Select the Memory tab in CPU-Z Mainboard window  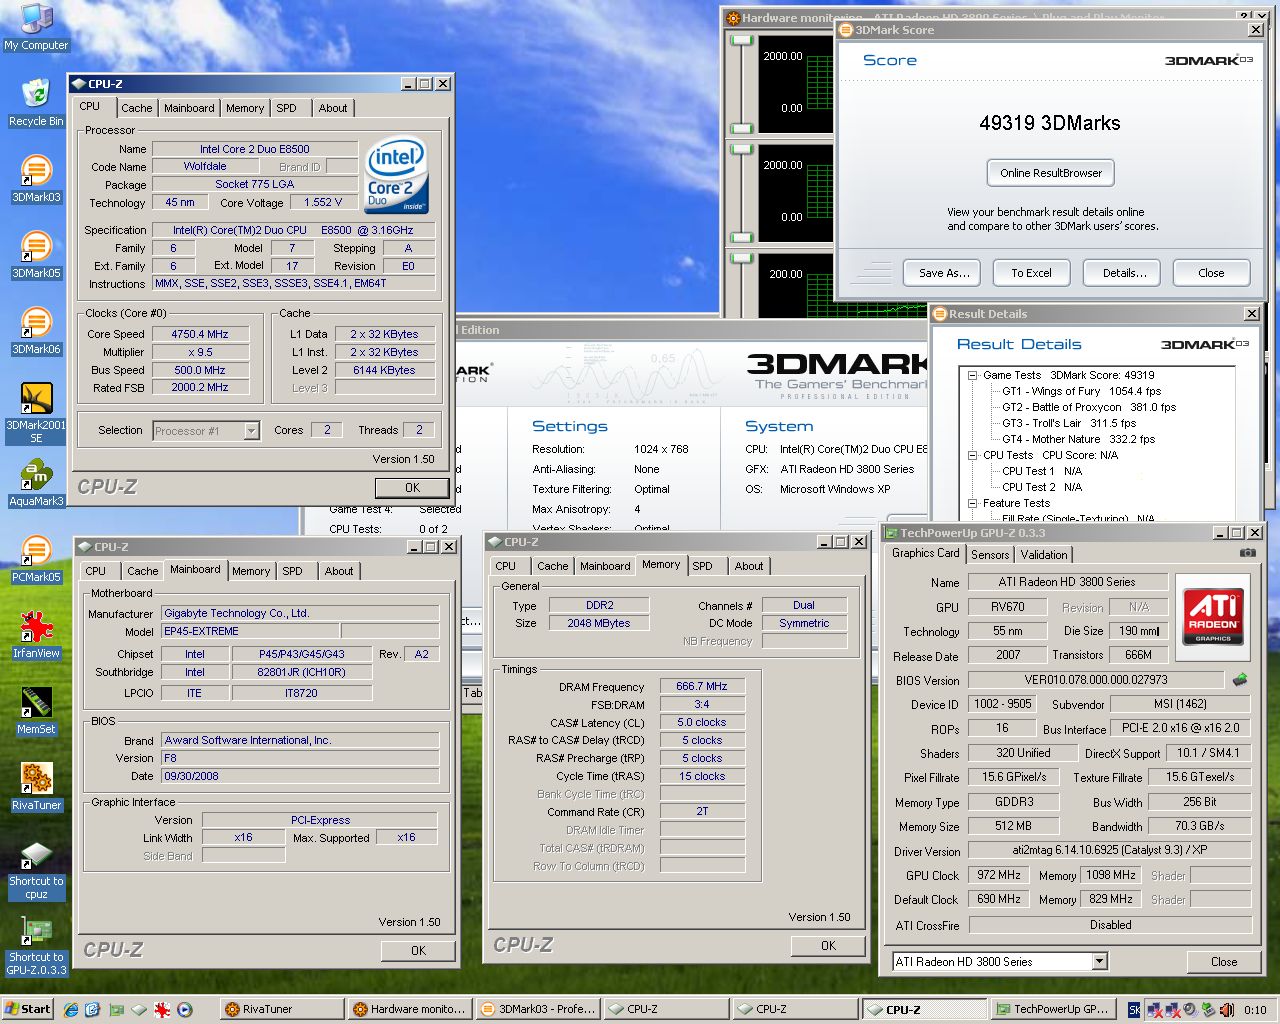pyautogui.click(x=251, y=571)
